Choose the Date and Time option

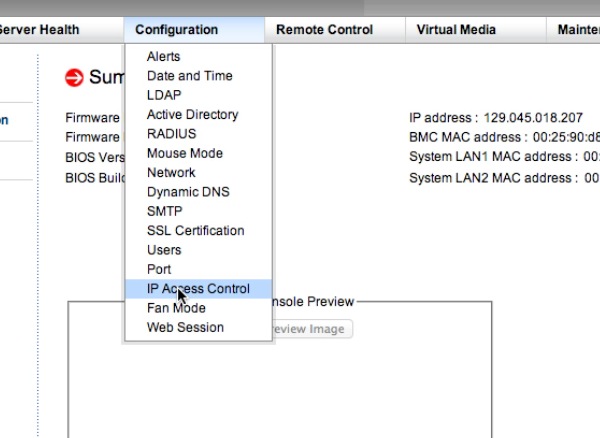[189, 76]
